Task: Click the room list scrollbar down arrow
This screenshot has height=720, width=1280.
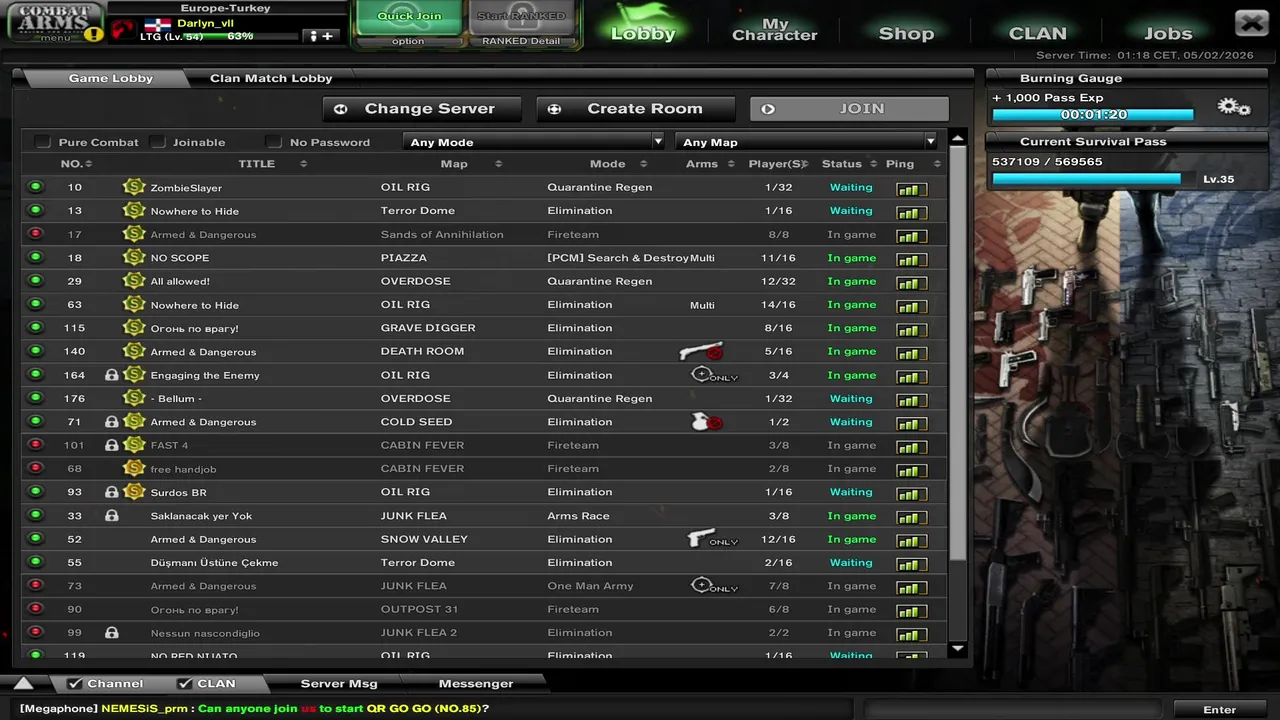Action: click(957, 649)
